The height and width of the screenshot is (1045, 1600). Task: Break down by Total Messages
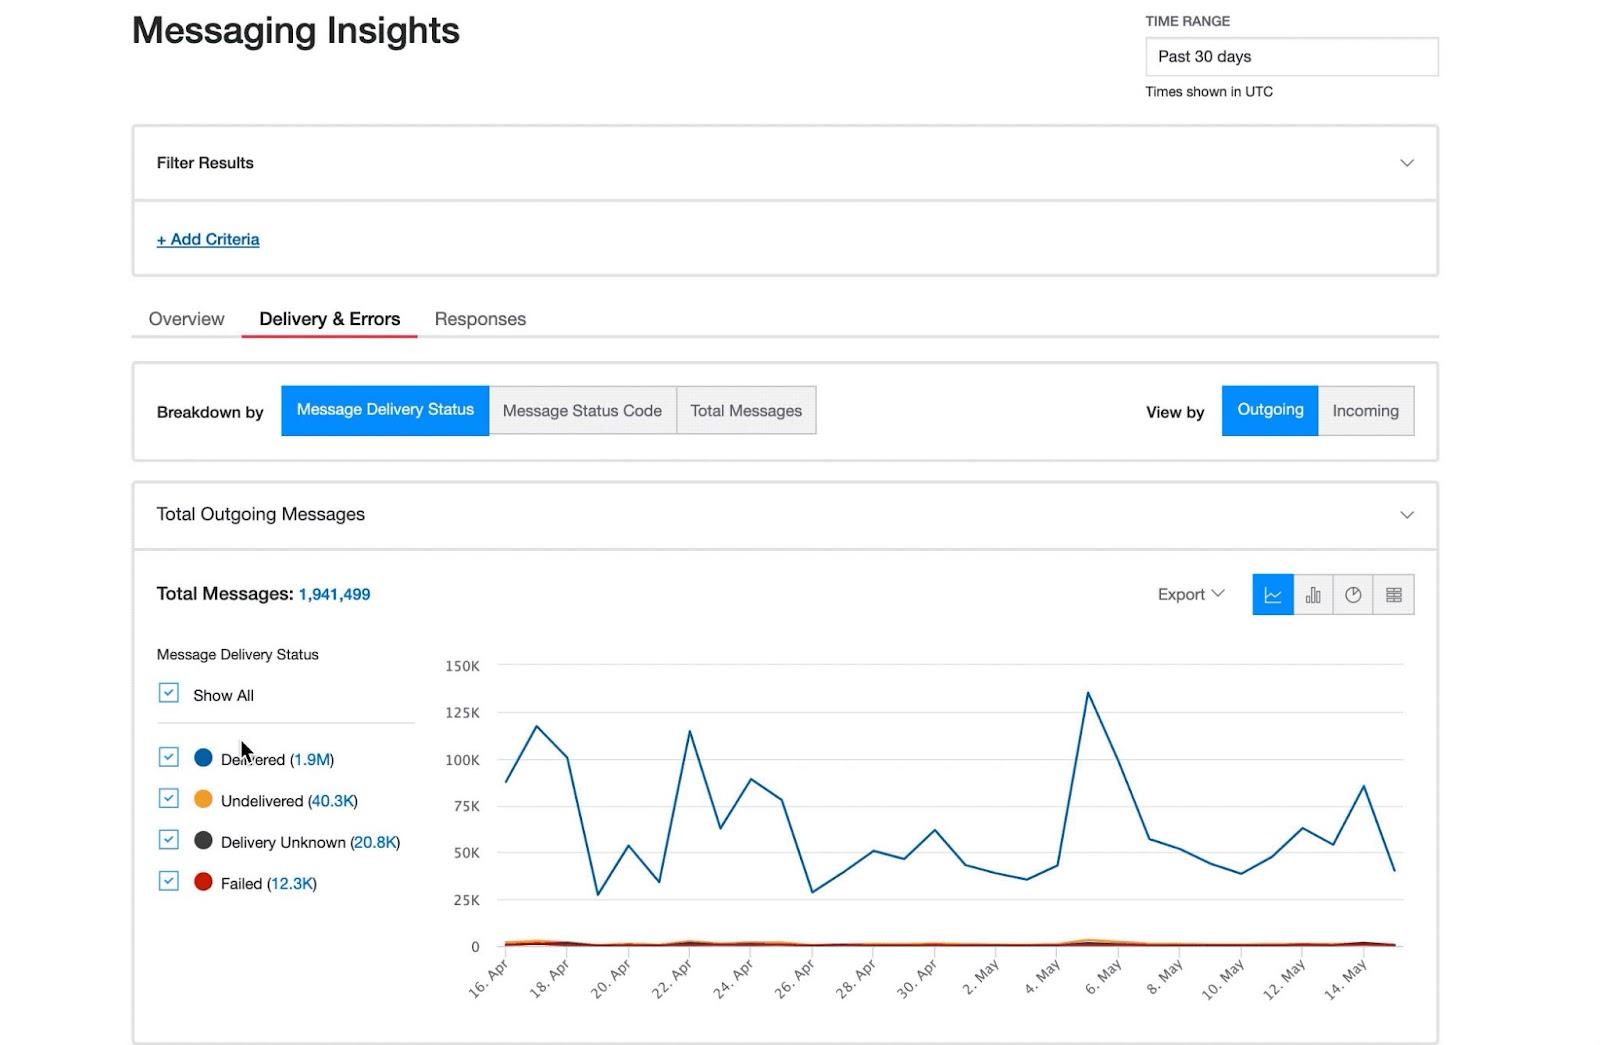coord(746,411)
